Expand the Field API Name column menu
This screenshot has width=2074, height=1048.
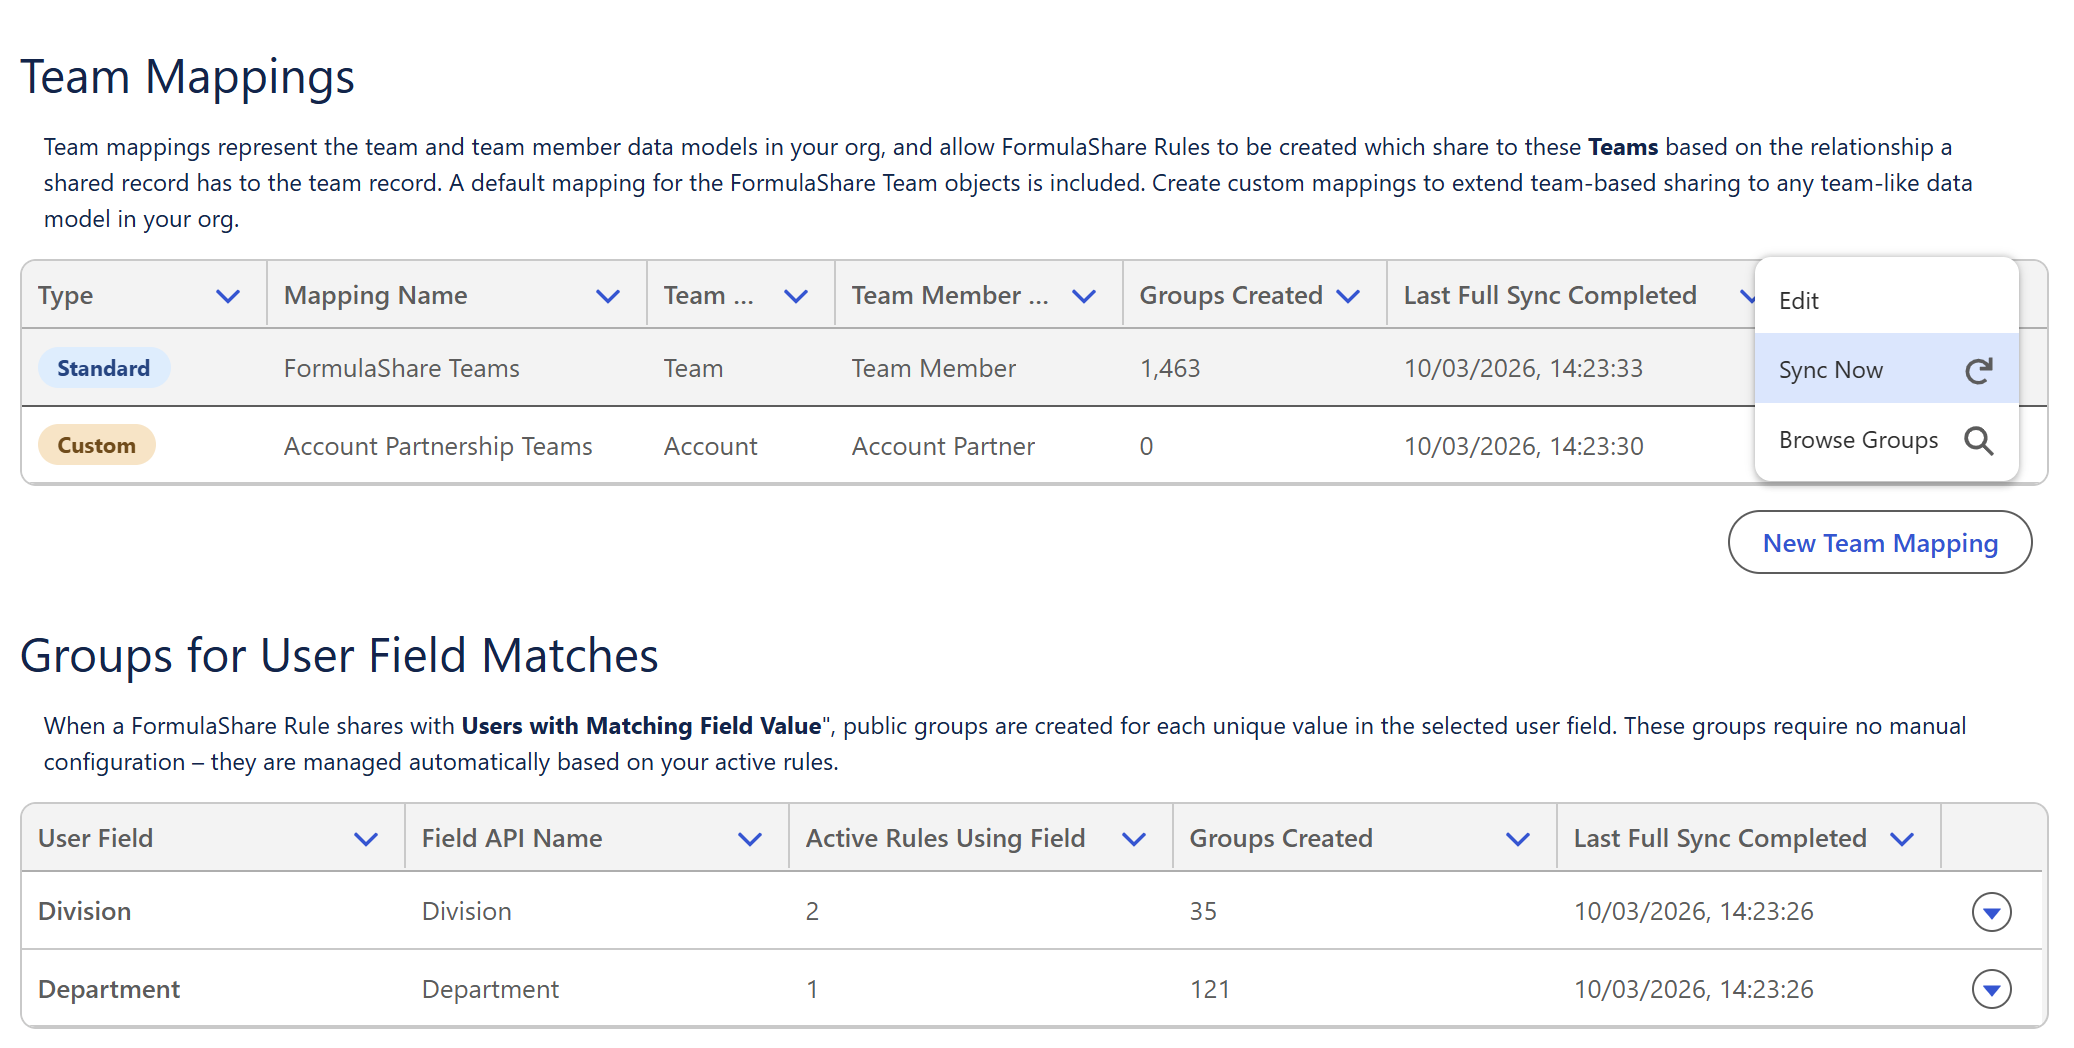coord(750,840)
